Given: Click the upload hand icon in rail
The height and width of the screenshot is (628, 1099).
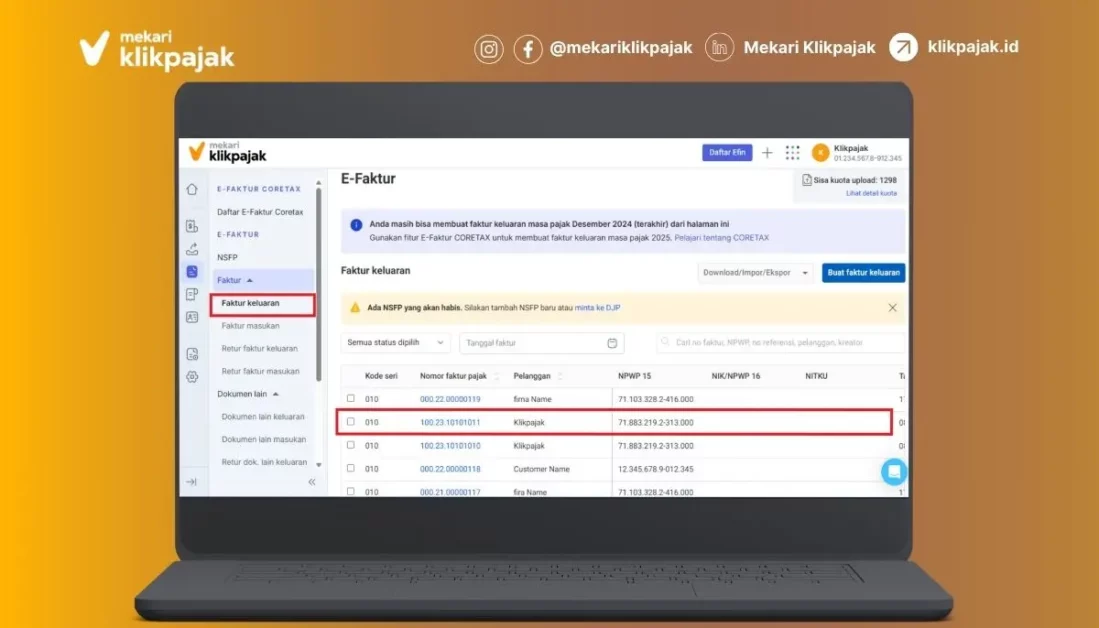Looking at the screenshot, I should [x=192, y=249].
